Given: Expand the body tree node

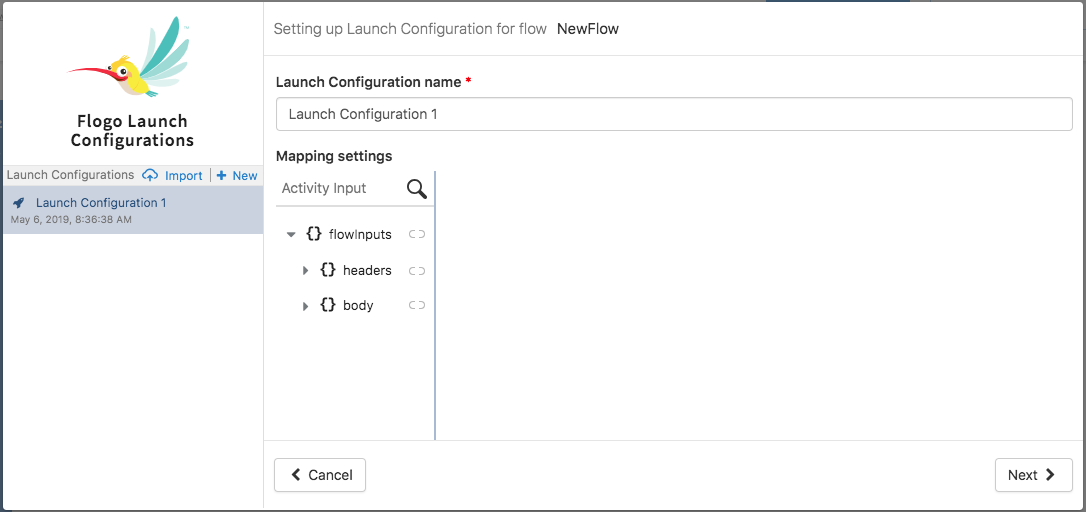Looking at the screenshot, I should click(x=305, y=305).
